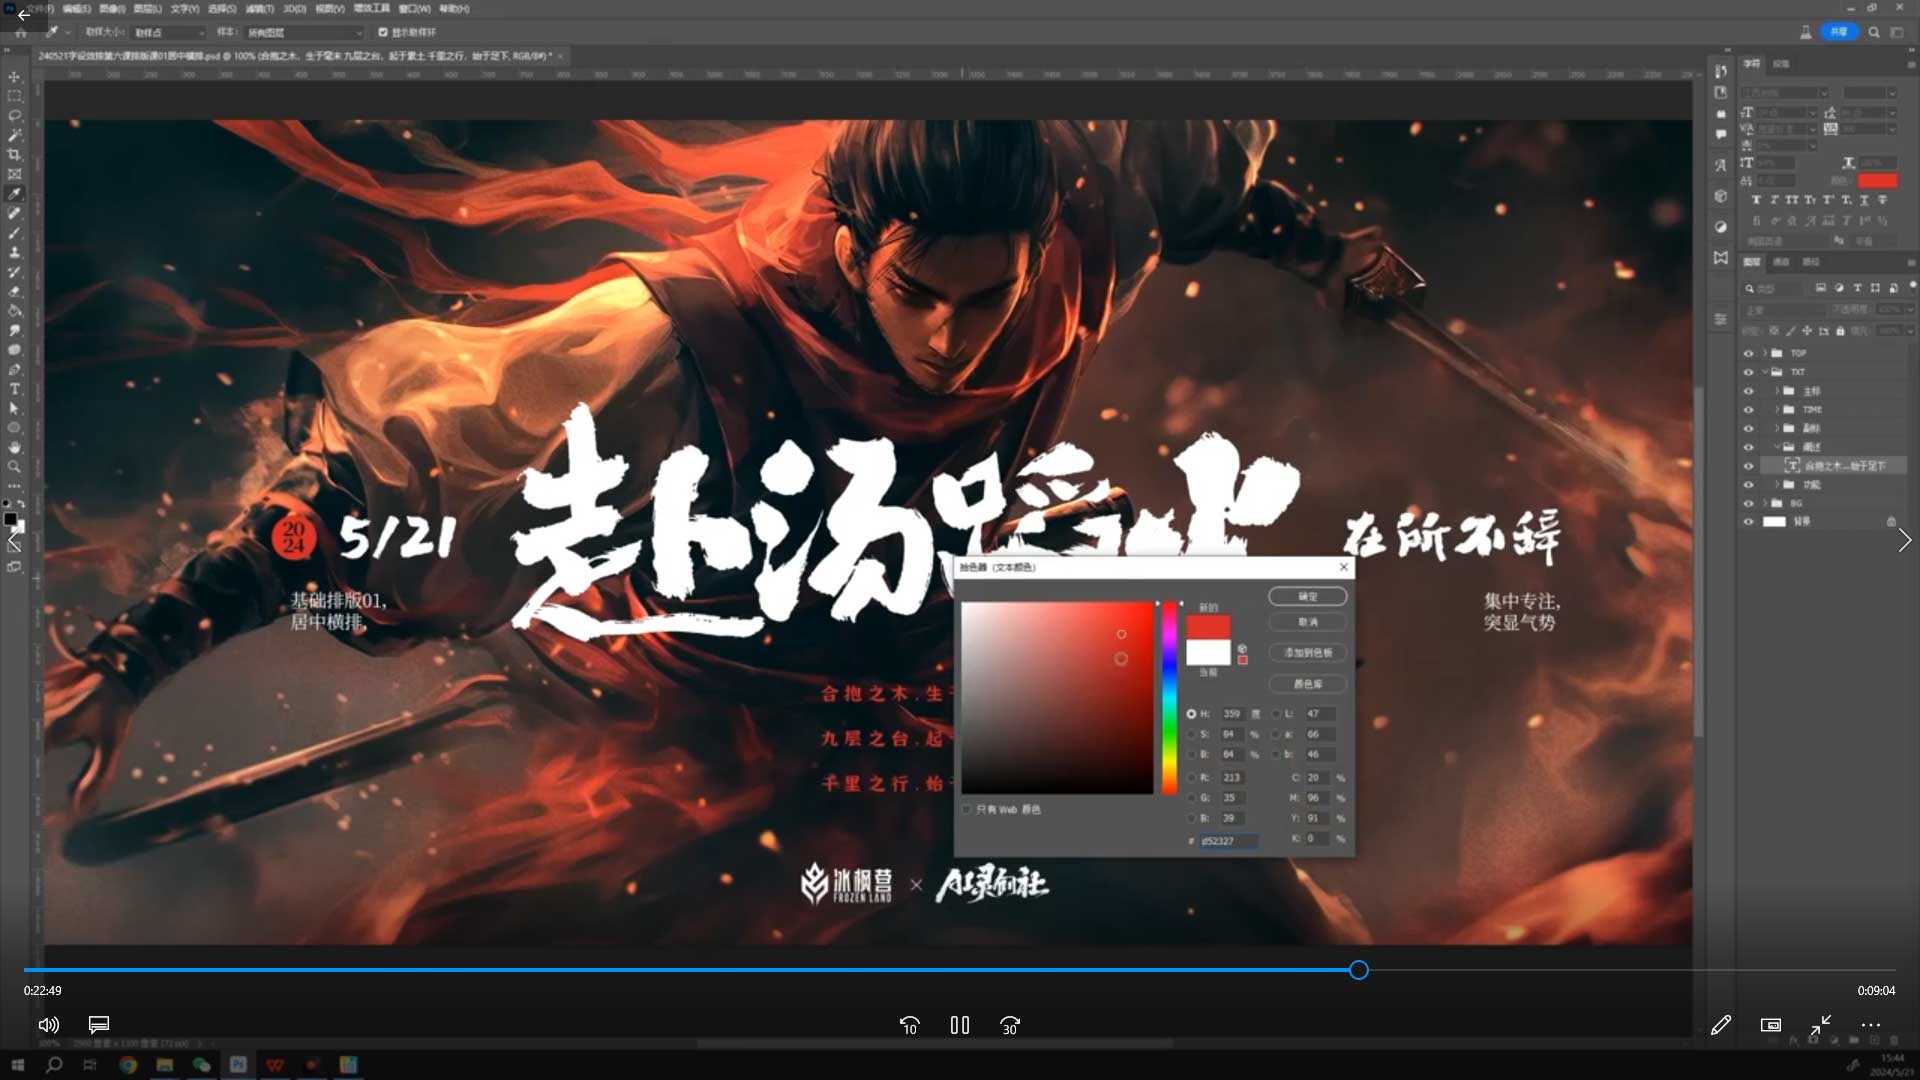Toggle the 显示取样环 option in options bar

click(382, 32)
